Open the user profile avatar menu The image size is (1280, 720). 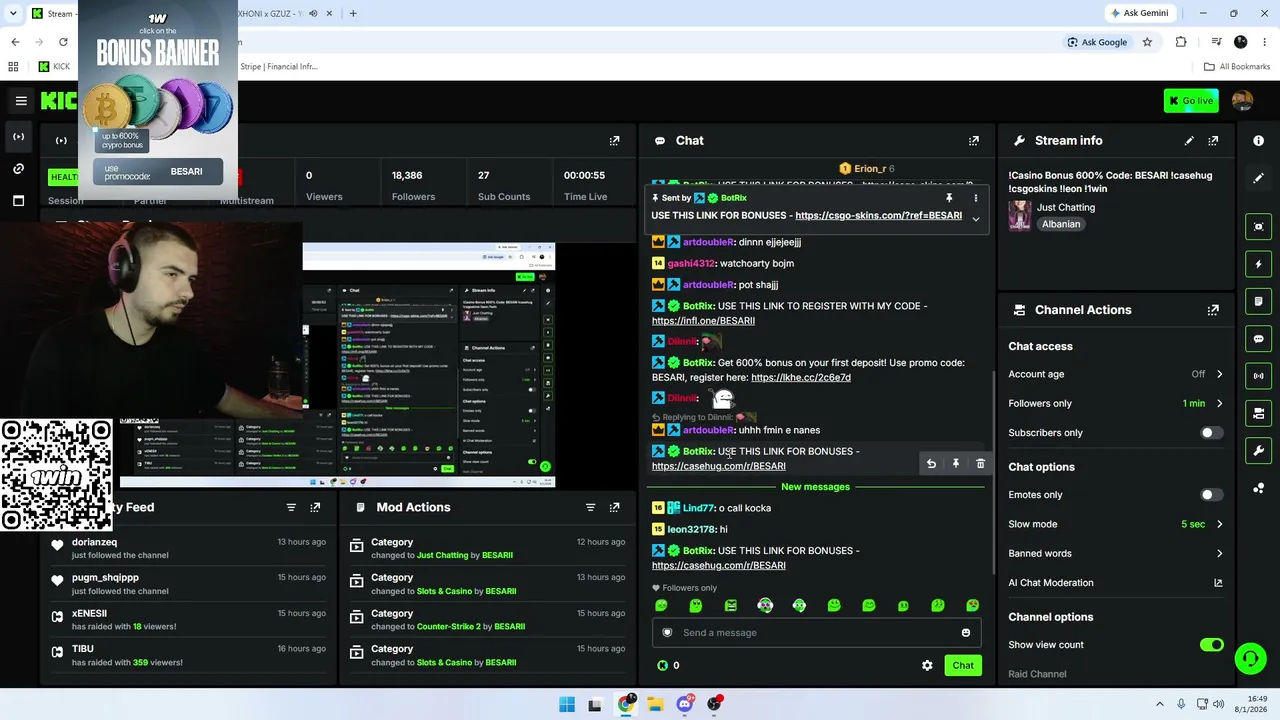(1242, 101)
